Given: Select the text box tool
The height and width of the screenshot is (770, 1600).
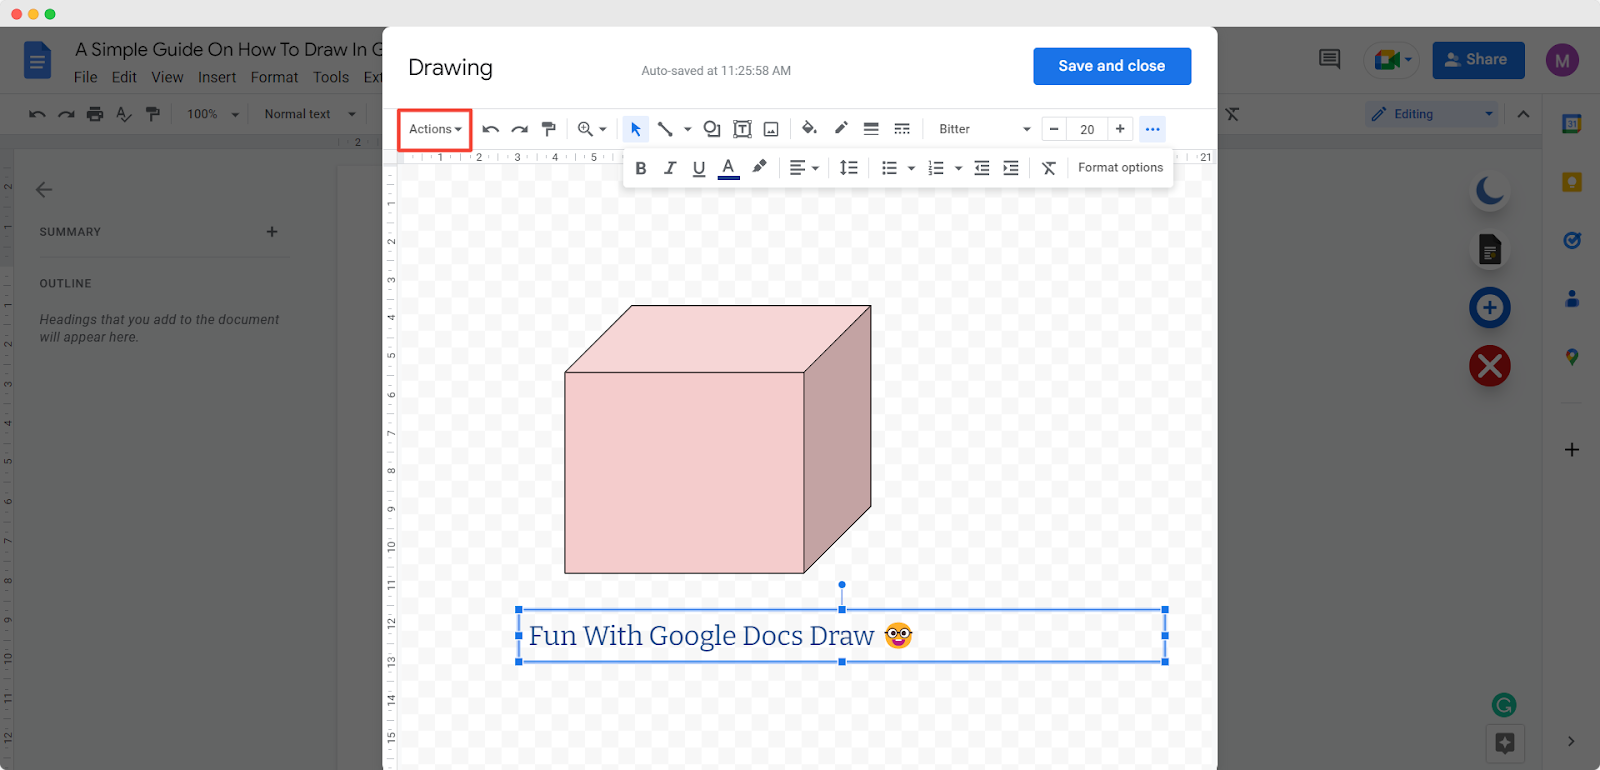Looking at the screenshot, I should click(742, 129).
